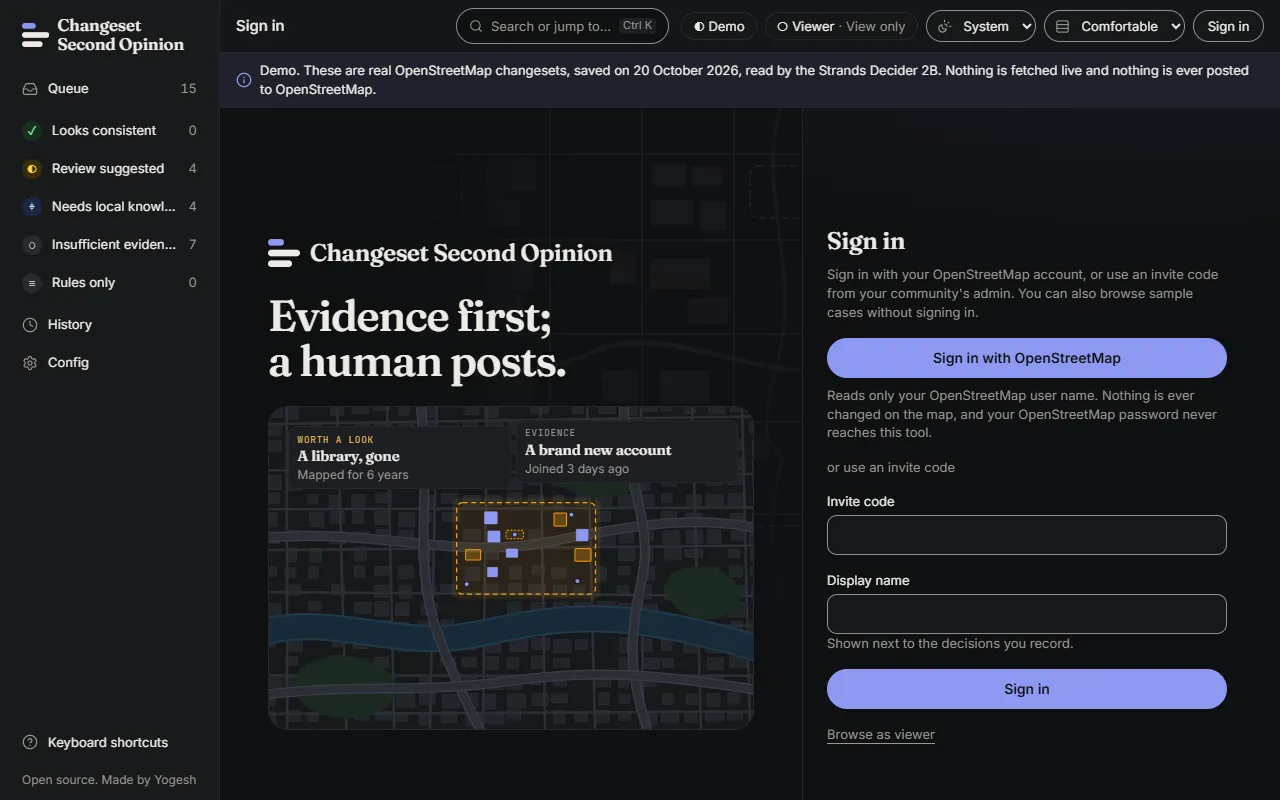The image size is (1280, 800).
Task: Click the search magnifier icon
Action: pyautogui.click(x=476, y=27)
